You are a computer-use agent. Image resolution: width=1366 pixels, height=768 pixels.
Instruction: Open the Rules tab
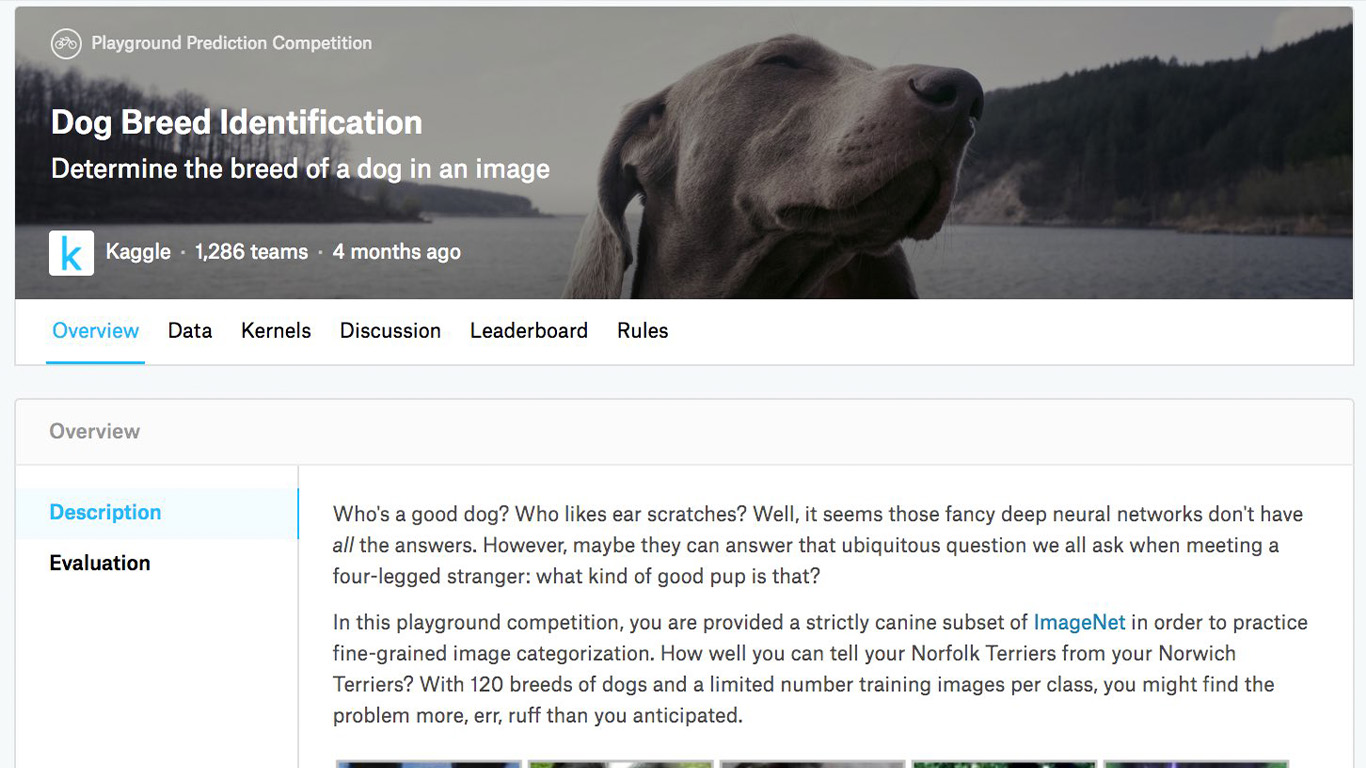(642, 331)
